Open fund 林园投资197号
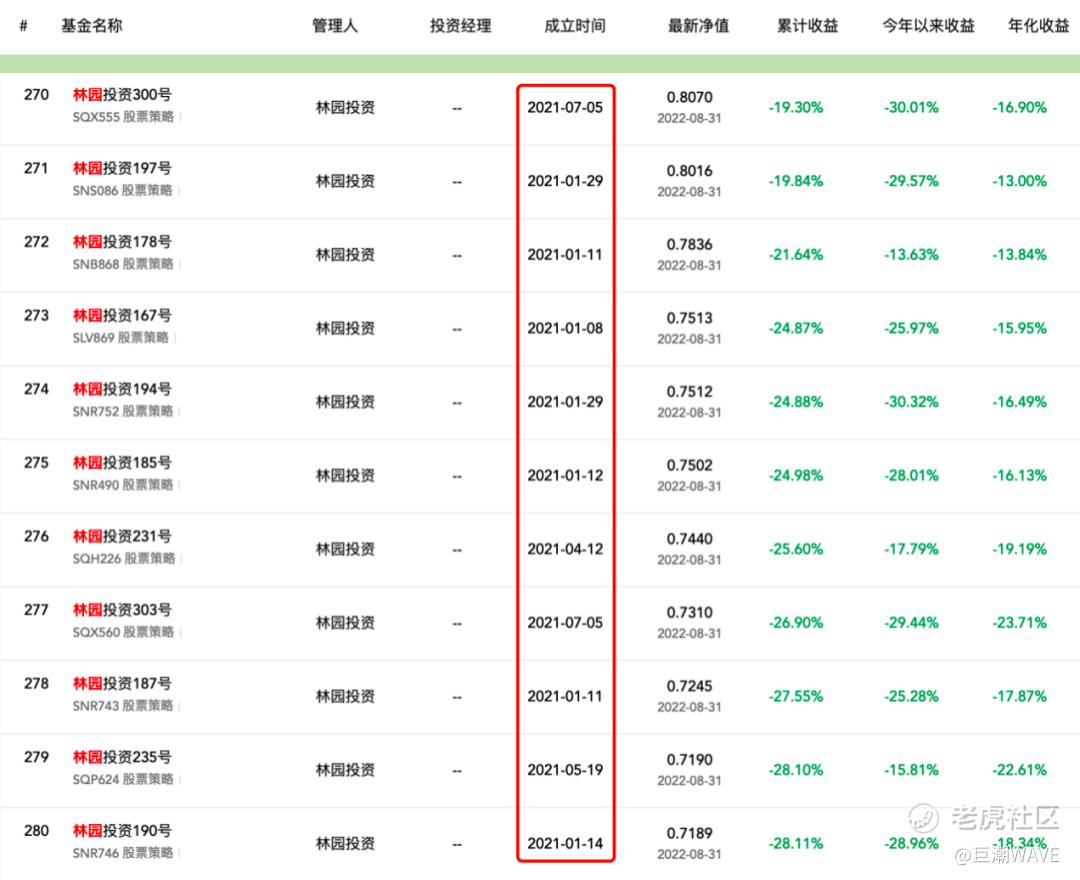The width and height of the screenshot is (1080, 880). click(x=122, y=169)
